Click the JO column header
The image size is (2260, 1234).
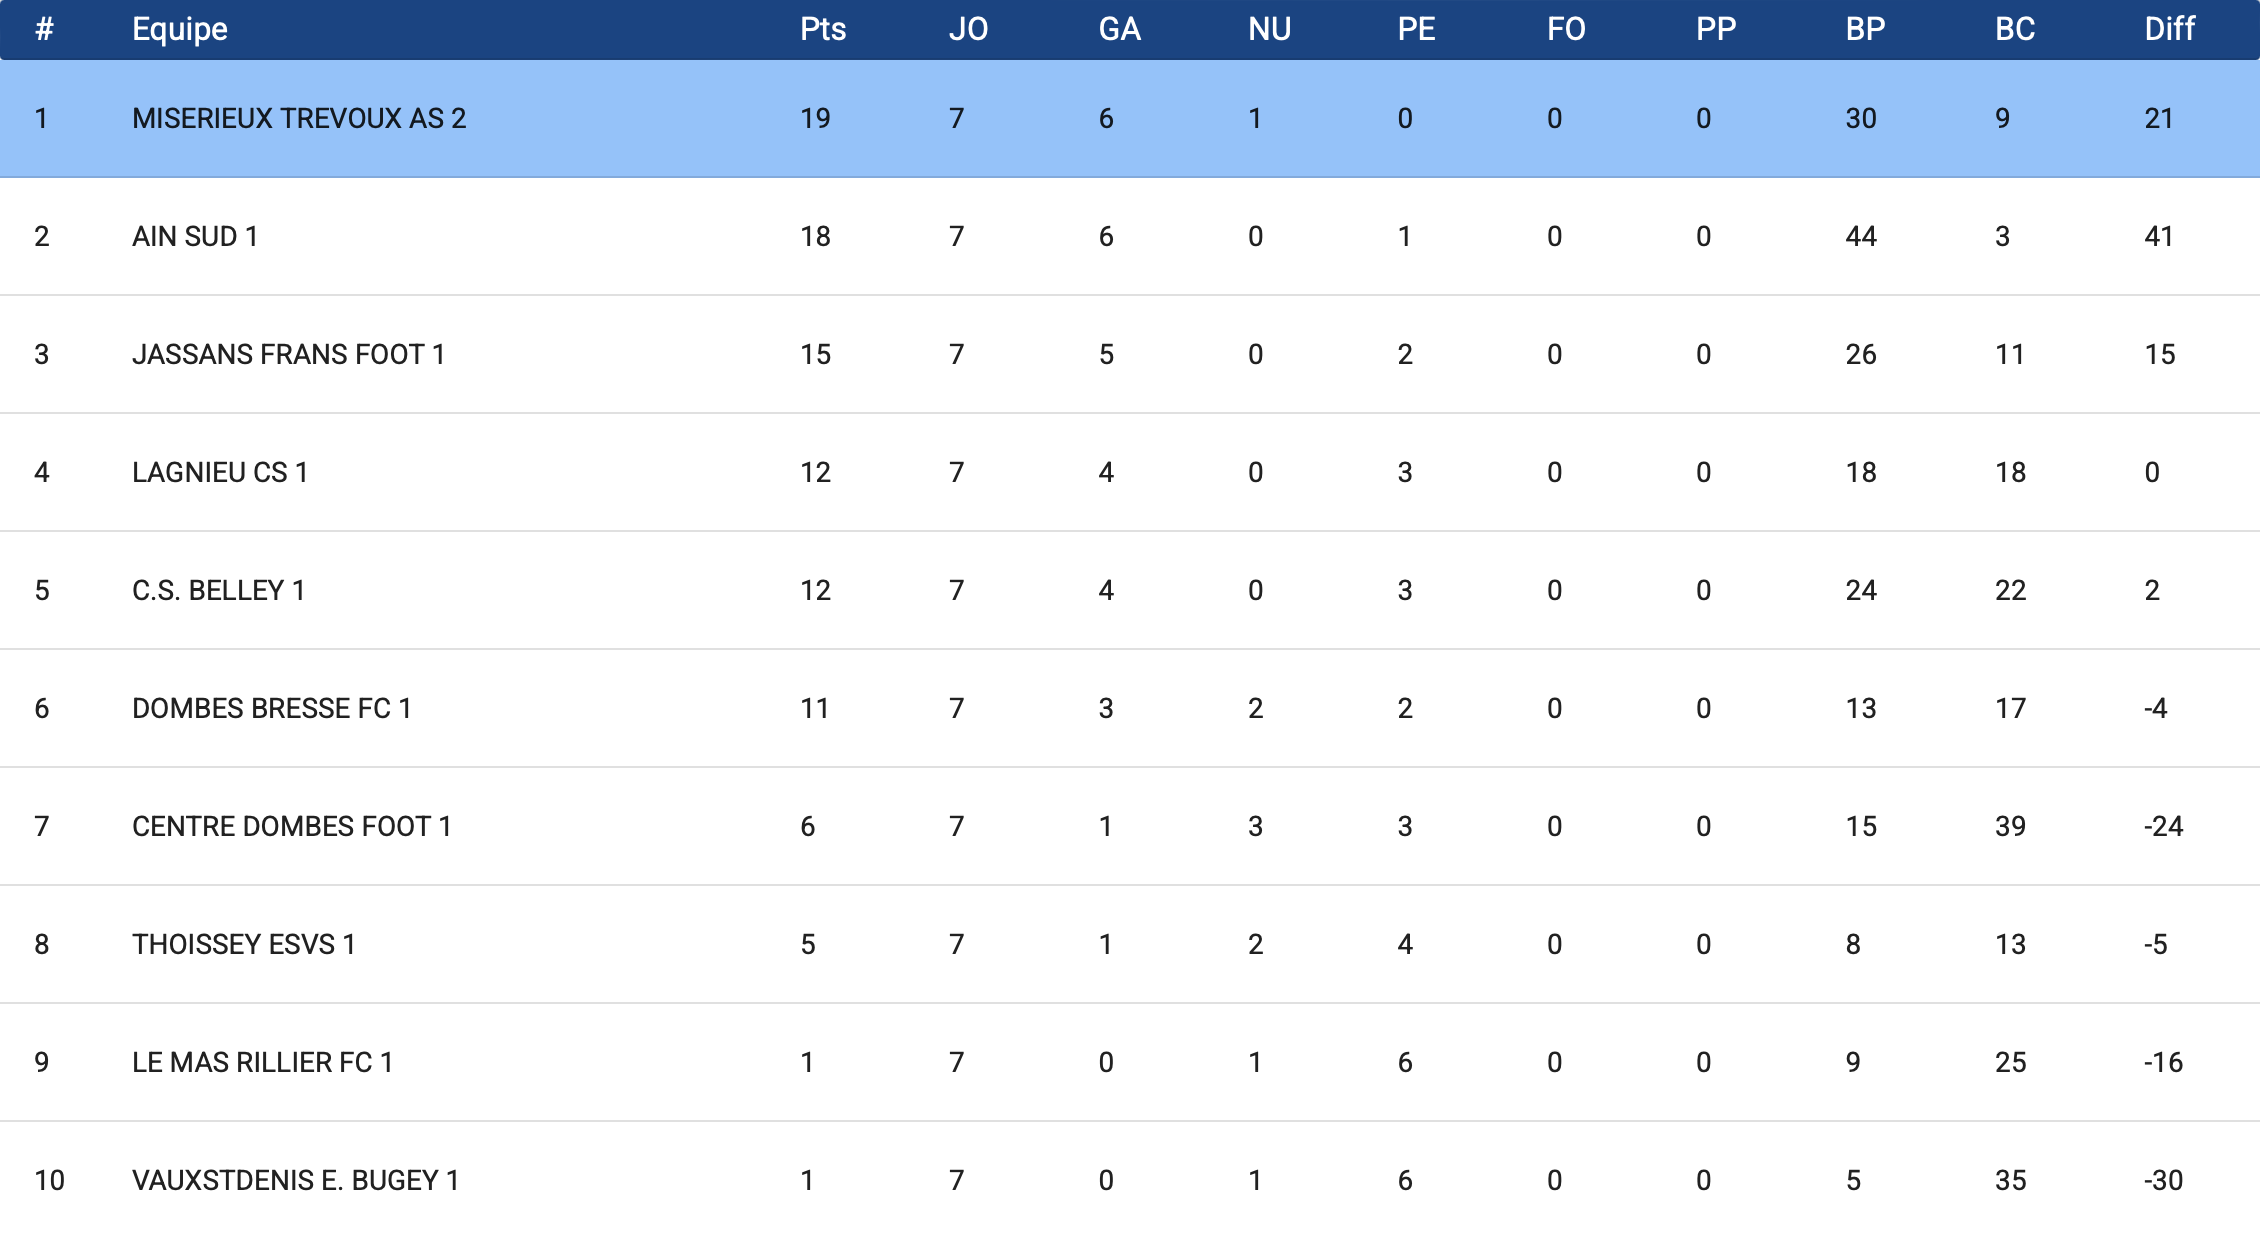[967, 29]
